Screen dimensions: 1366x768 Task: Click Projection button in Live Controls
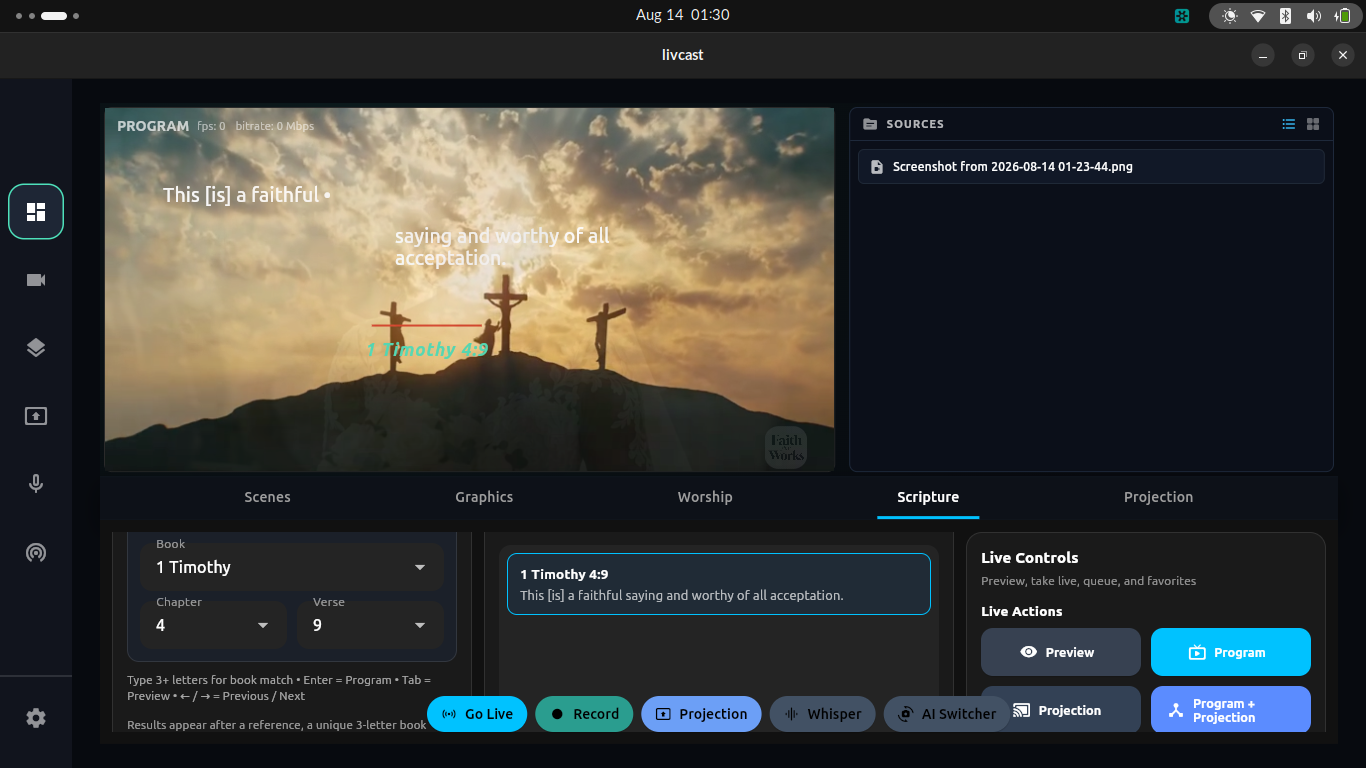[1061, 710]
